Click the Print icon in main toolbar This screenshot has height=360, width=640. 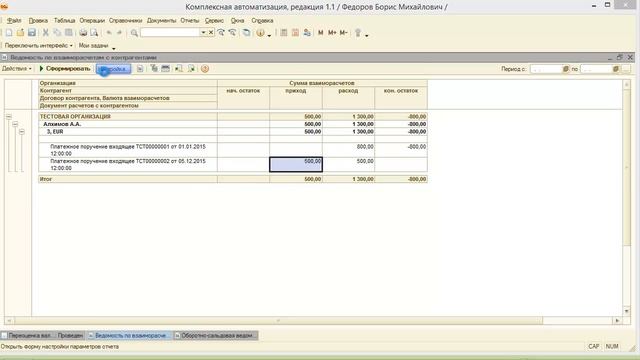click(x=83, y=33)
